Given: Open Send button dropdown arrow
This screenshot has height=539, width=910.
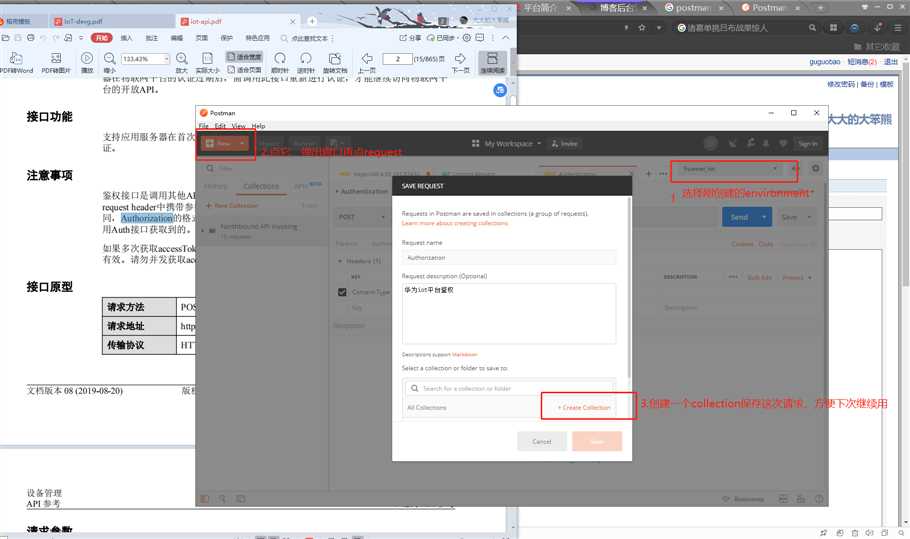Looking at the screenshot, I should (x=764, y=217).
